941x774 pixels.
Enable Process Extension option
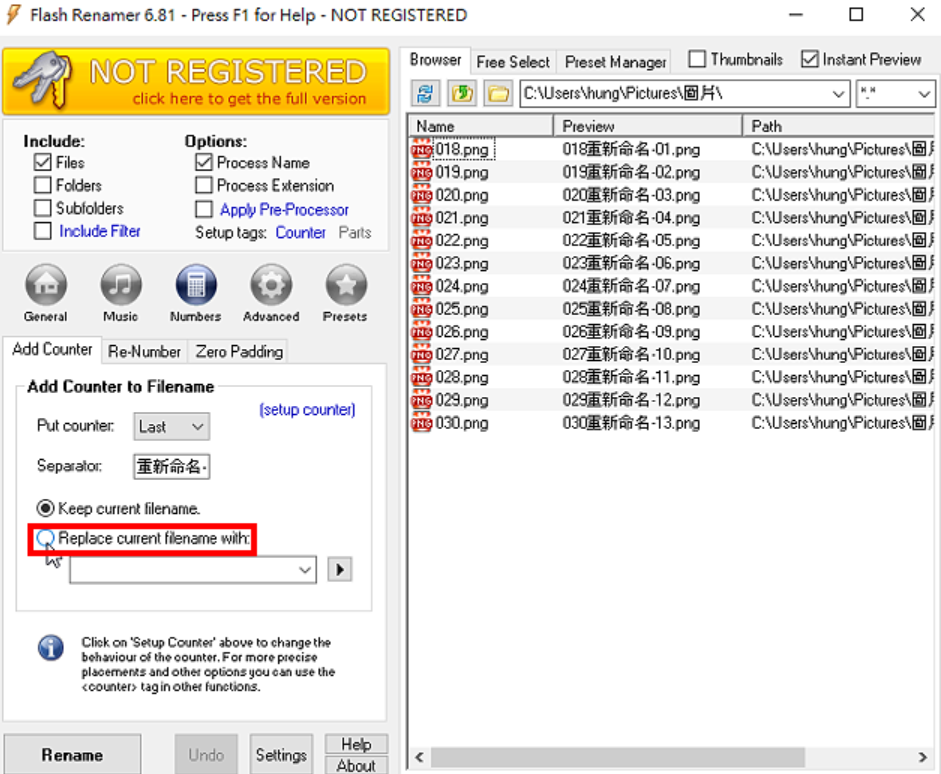click(x=204, y=185)
